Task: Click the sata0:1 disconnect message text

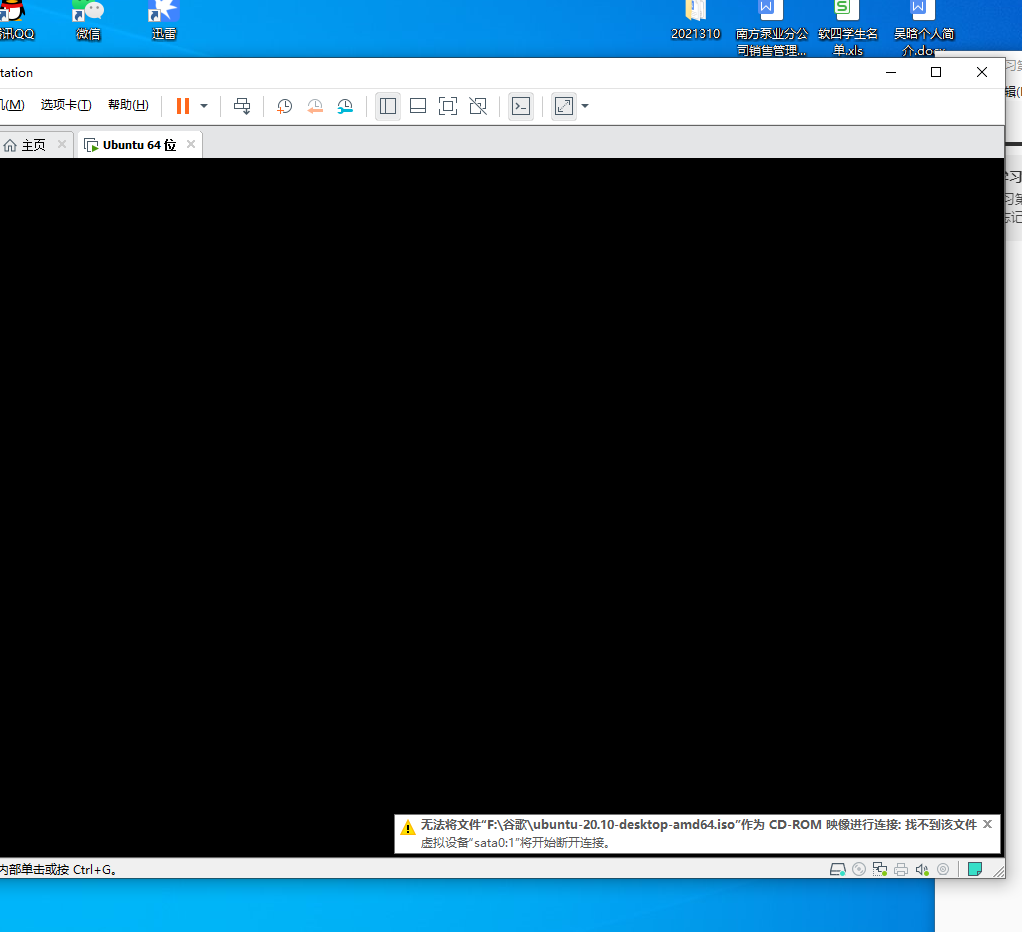Action: (x=515, y=843)
